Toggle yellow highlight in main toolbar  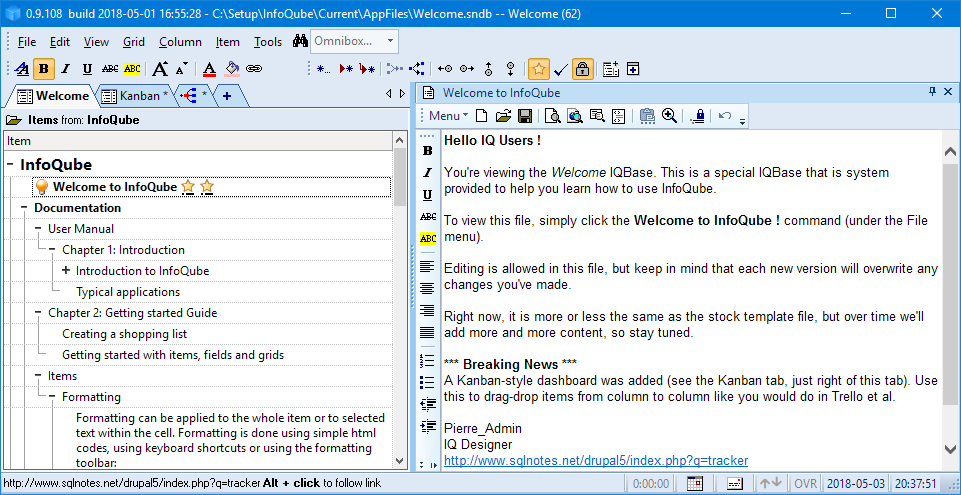pyautogui.click(x=132, y=69)
